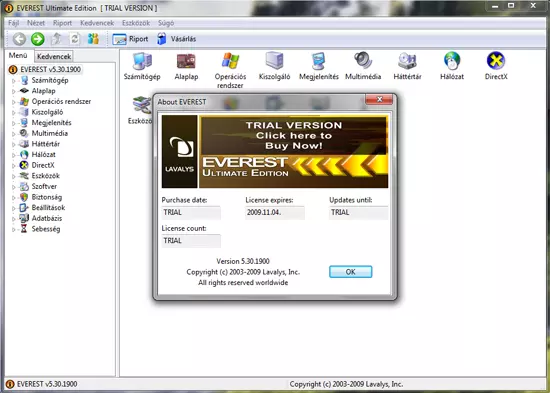The image size is (550, 393).
Task: Open the Kiszolgáló server large icon
Action: pos(274,66)
